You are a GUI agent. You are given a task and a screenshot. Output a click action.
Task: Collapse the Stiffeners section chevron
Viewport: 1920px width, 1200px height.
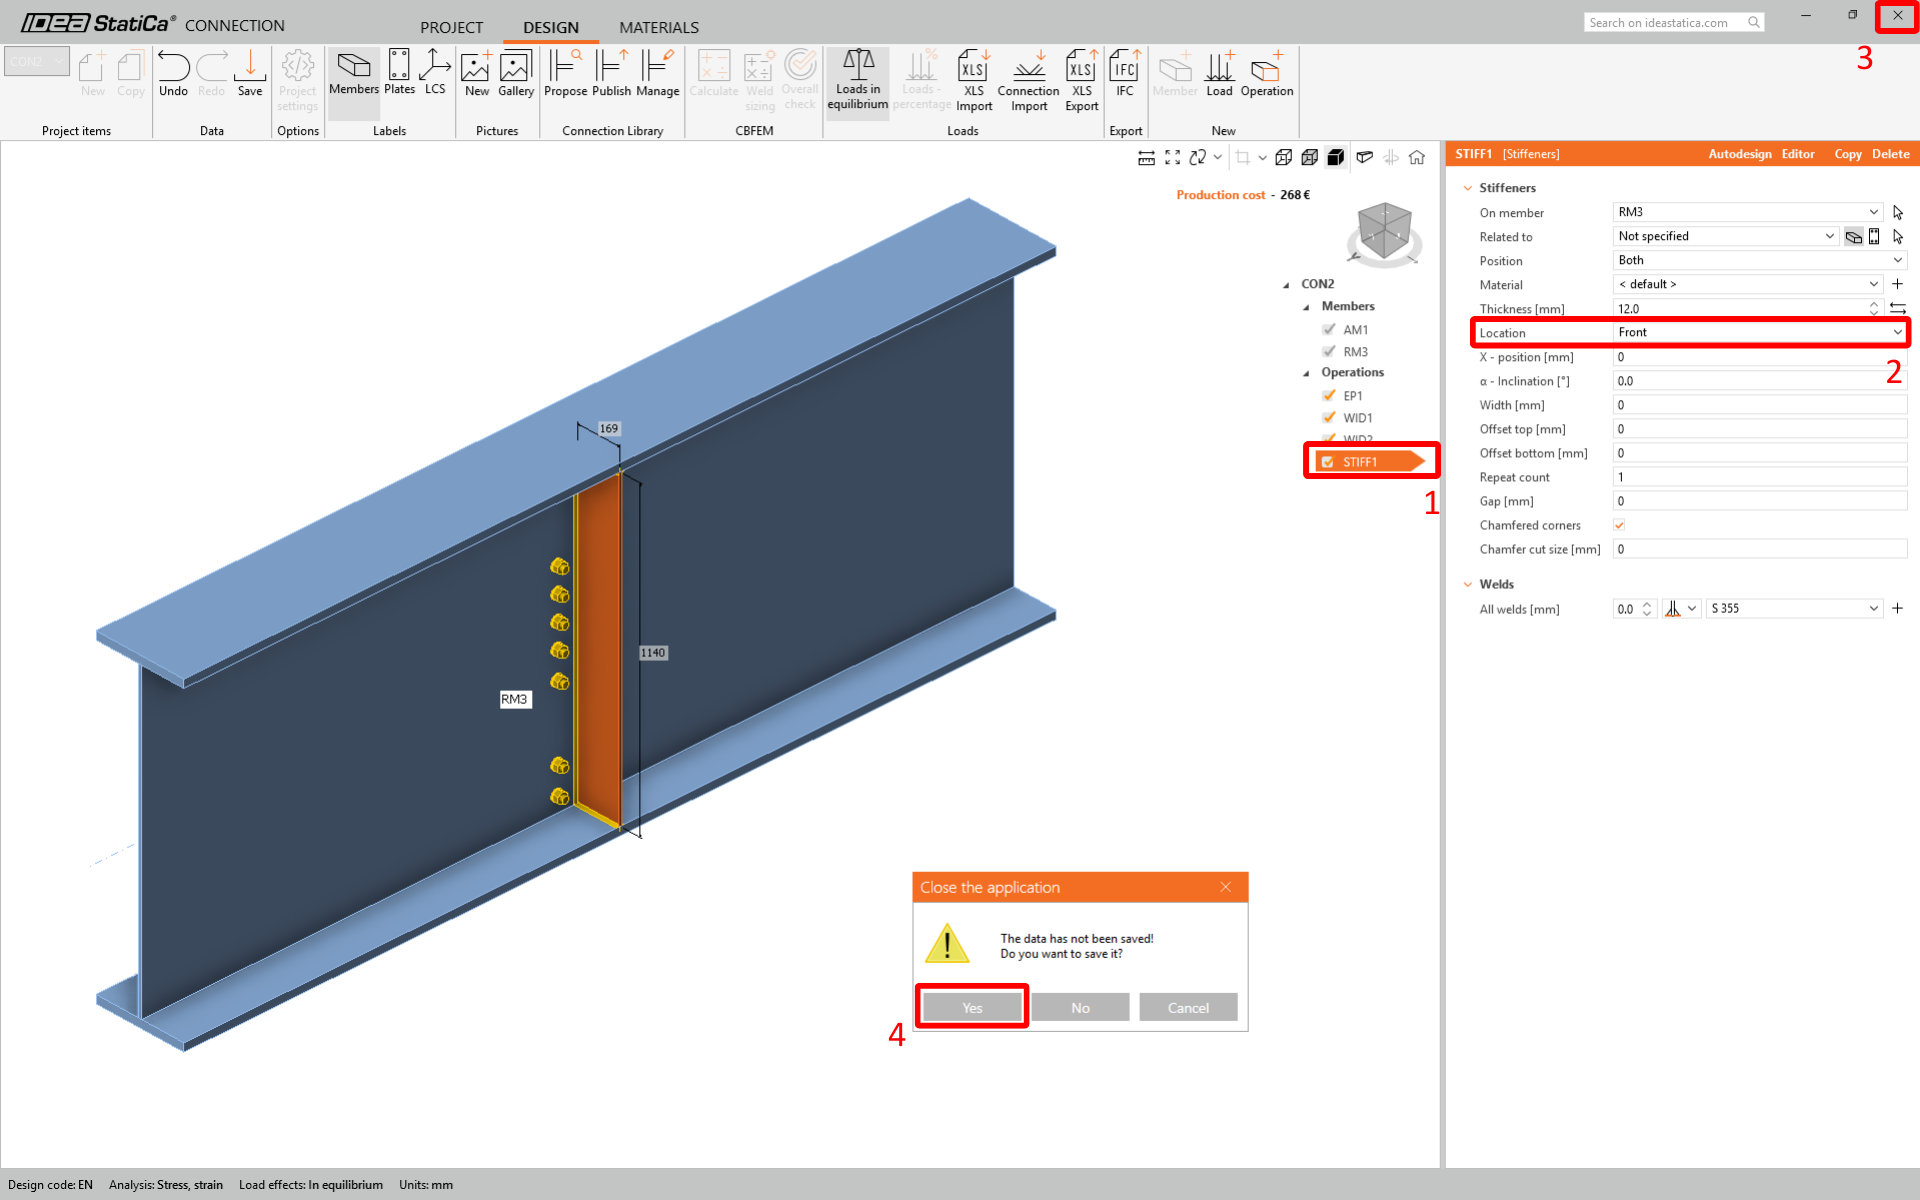coord(1467,188)
